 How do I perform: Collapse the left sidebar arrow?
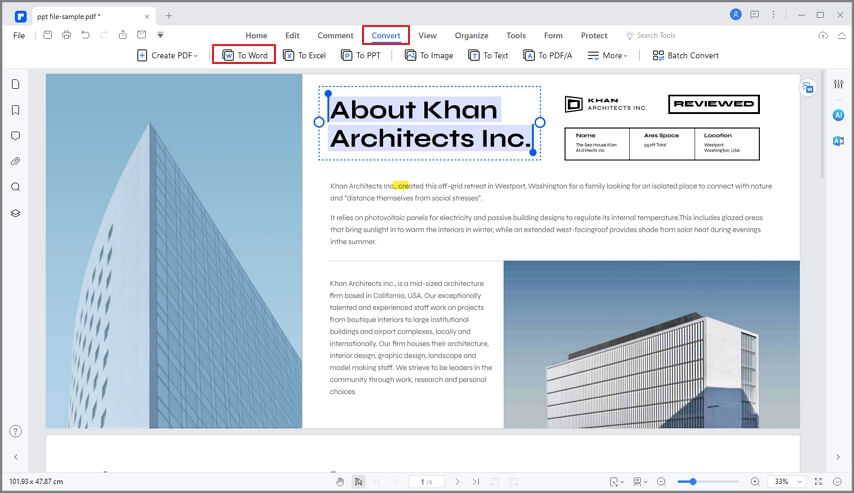pos(16,457)
